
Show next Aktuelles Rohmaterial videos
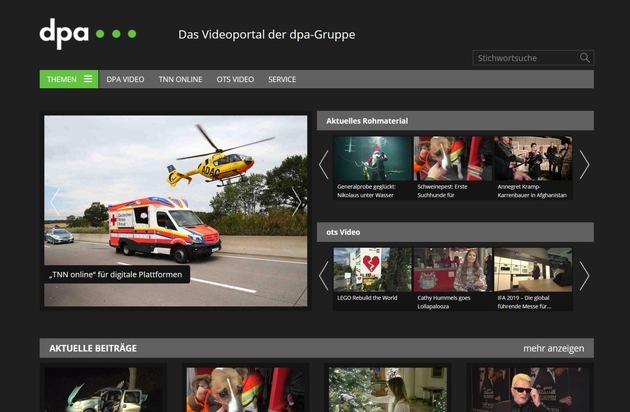click(585, 165)
